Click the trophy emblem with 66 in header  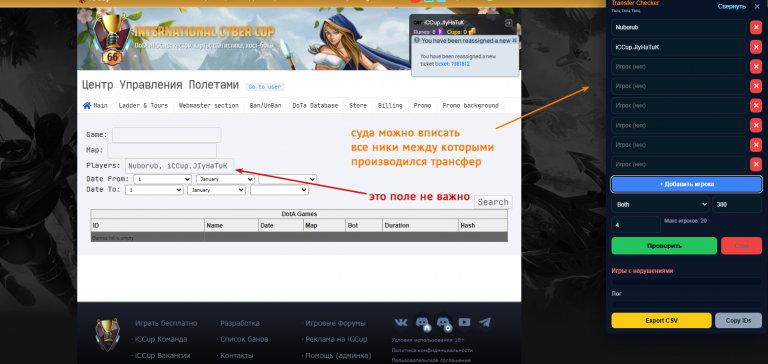112,40
